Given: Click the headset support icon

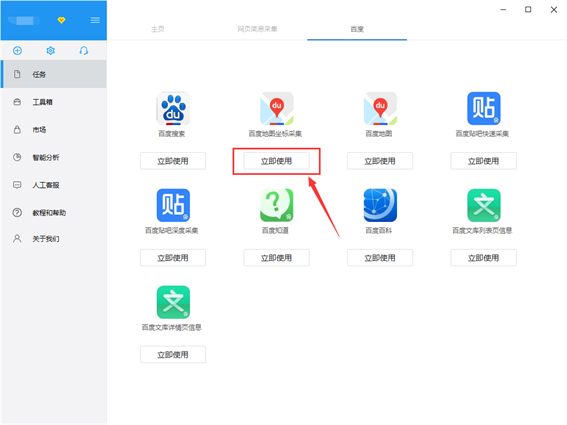Looking at the screenshot, I should (84, 51).
